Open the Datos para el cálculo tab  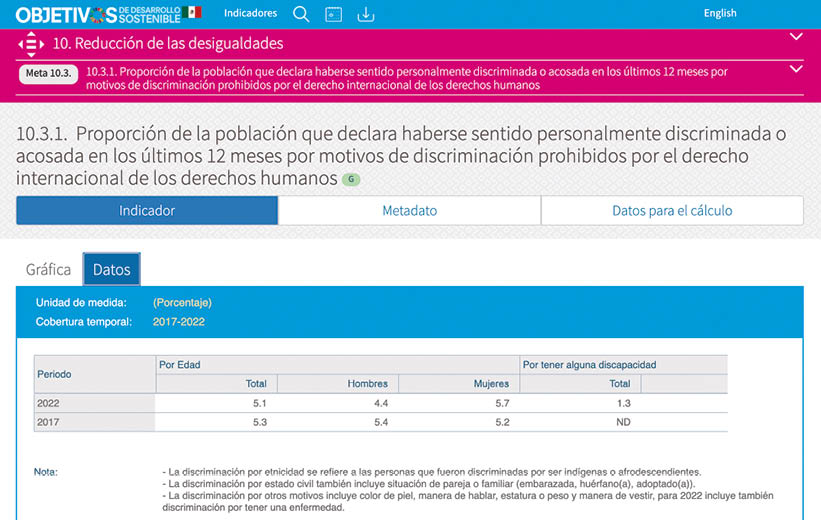[672, 211]
